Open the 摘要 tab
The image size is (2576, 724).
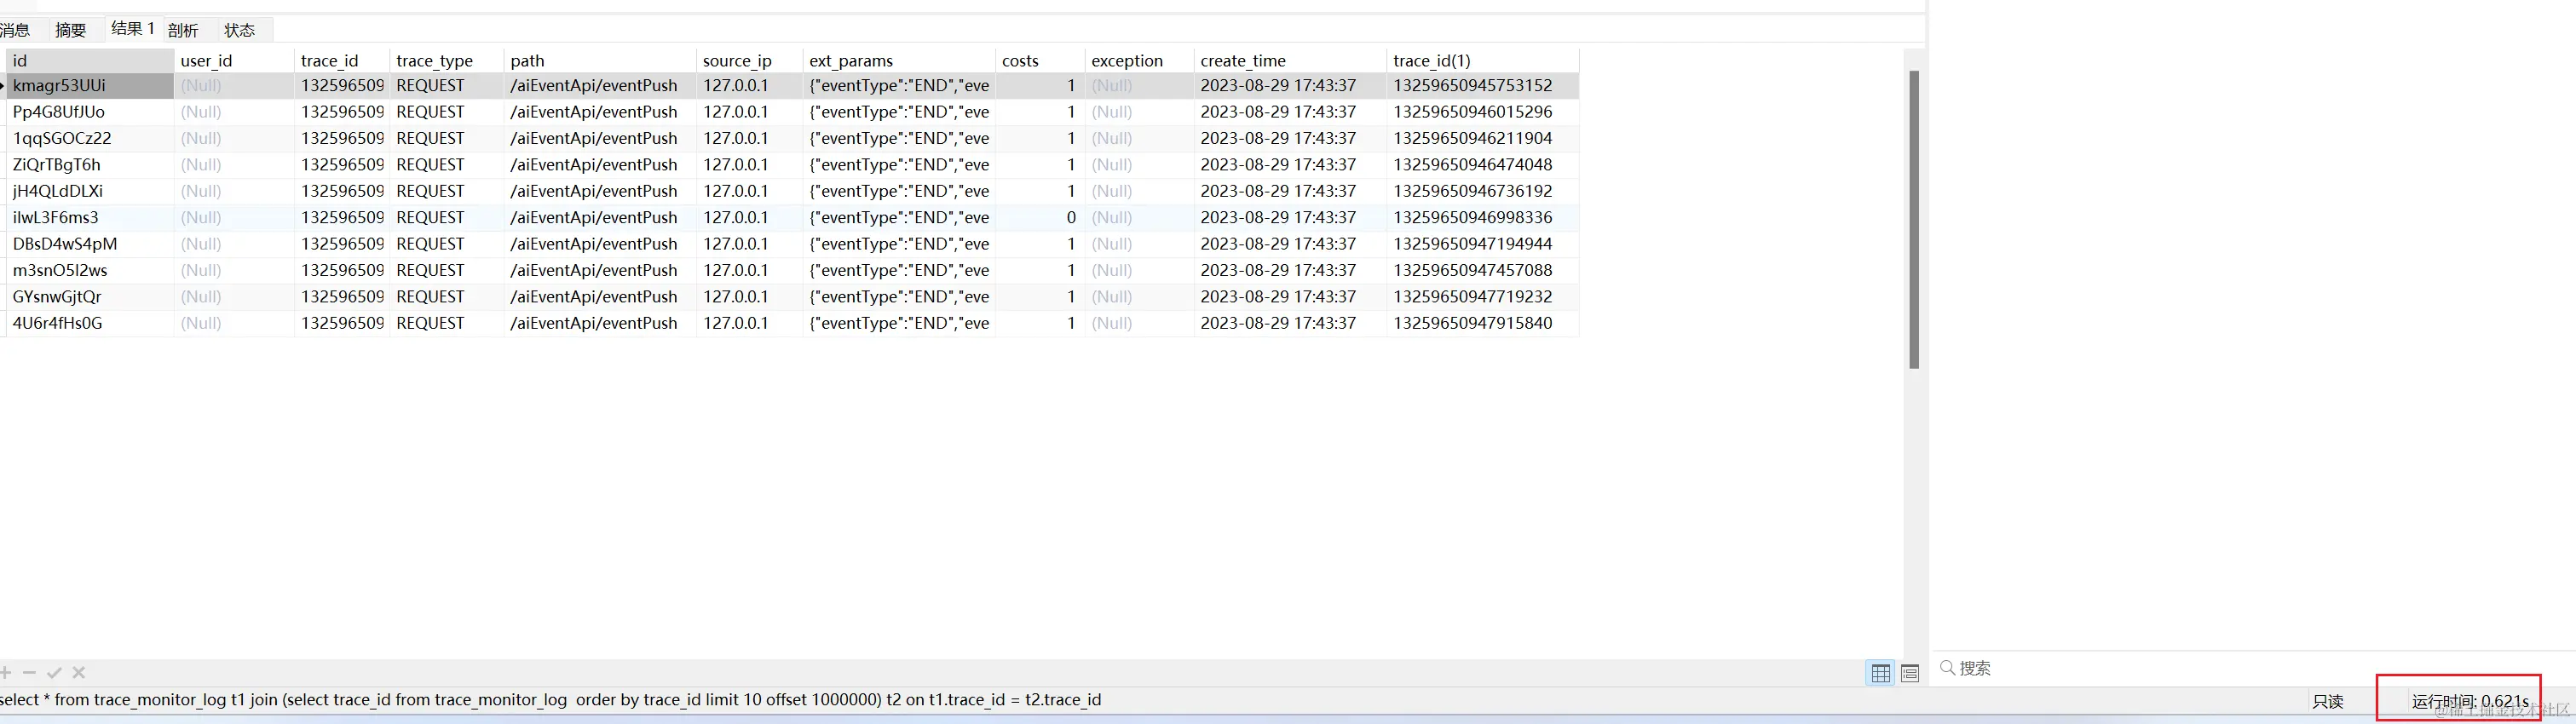pos(70,30)
